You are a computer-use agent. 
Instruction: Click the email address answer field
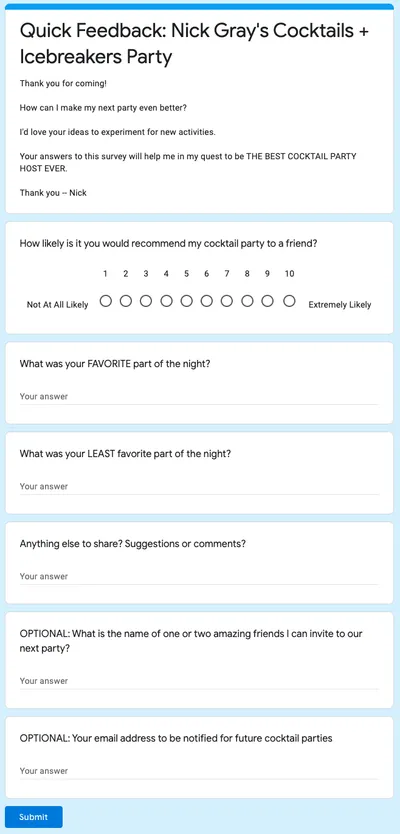(199, 771)
